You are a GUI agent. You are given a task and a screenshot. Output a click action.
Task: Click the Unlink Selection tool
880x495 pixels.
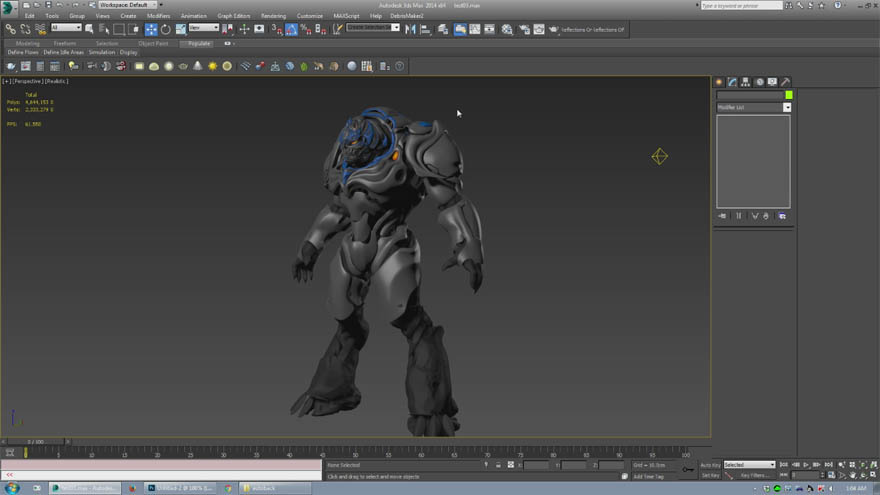coord(25,29)
